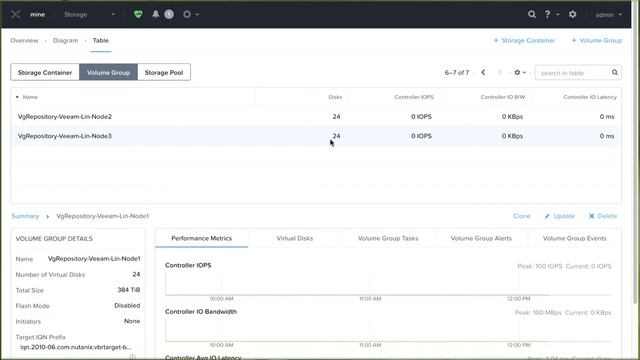Add a new Volume Group
This screenshot has width=640, height=360.
point(597,40)
